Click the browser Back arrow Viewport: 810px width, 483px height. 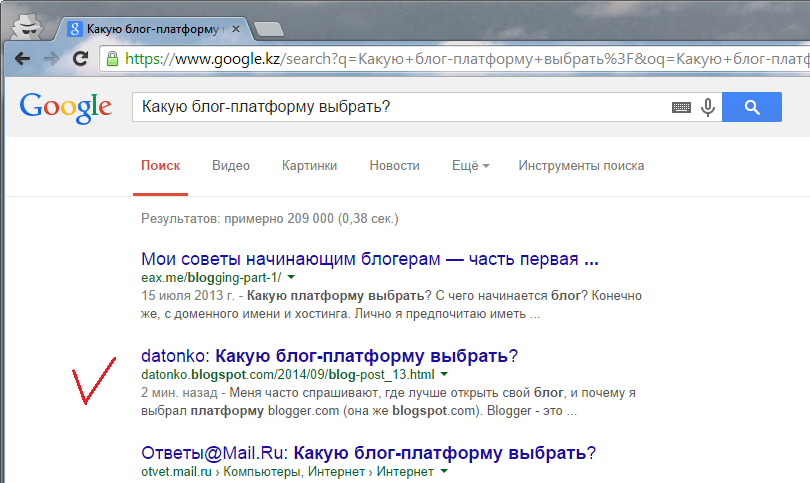click(x=22, y=59)
